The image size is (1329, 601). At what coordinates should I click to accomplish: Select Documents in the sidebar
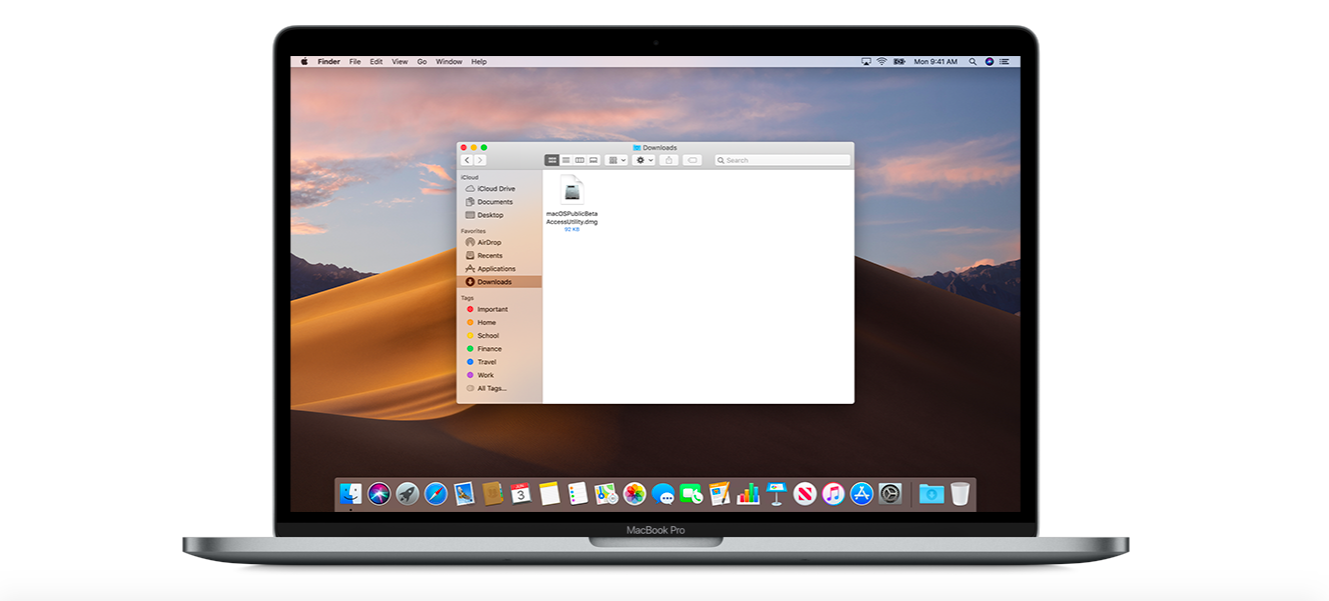(x=499, y=202)
